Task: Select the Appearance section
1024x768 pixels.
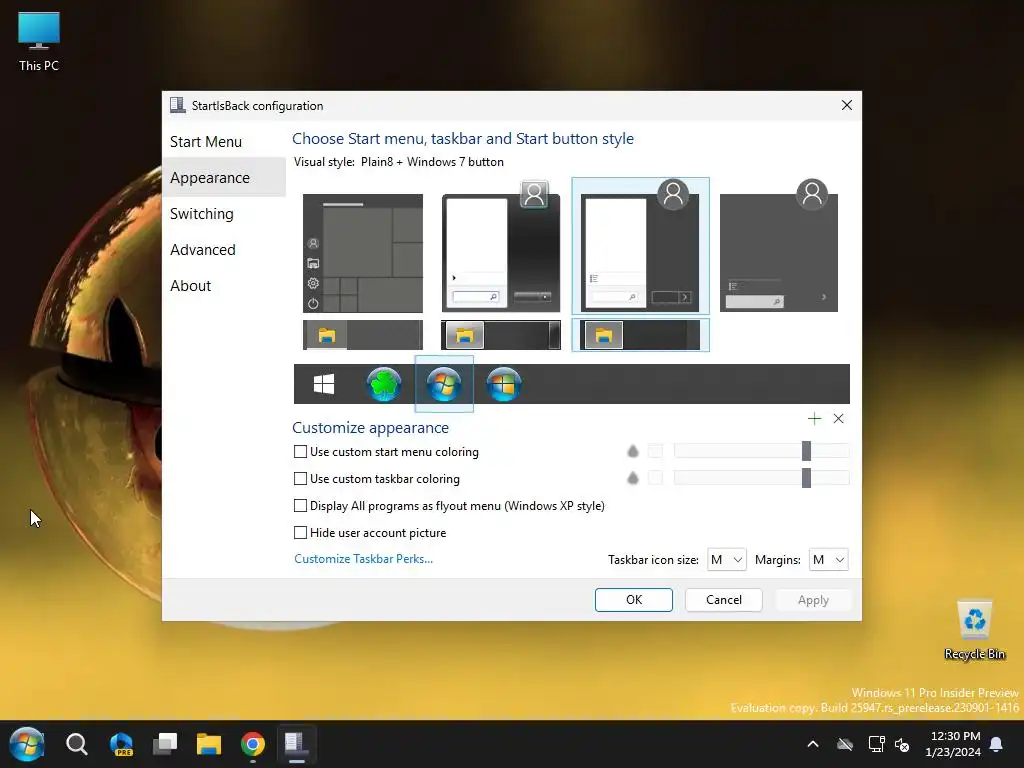Action: [x=223, y=178]
